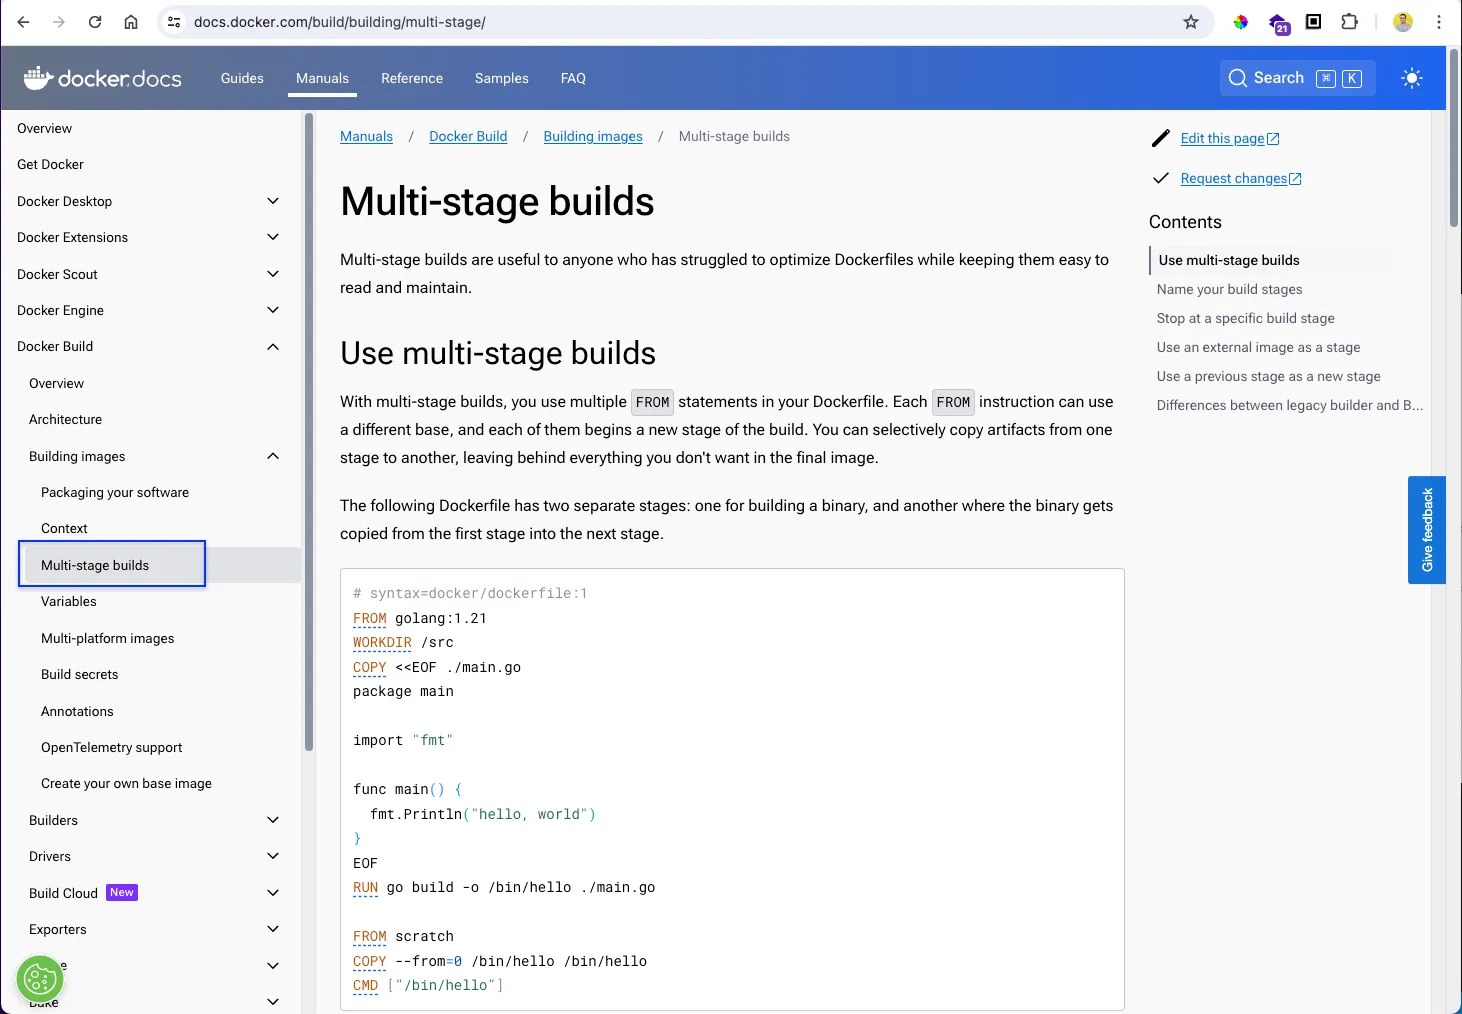The width and height of the screenshot is (1462, 1014).
Task: Select Use multi-stage builds in Contents
Action: 1229,260
